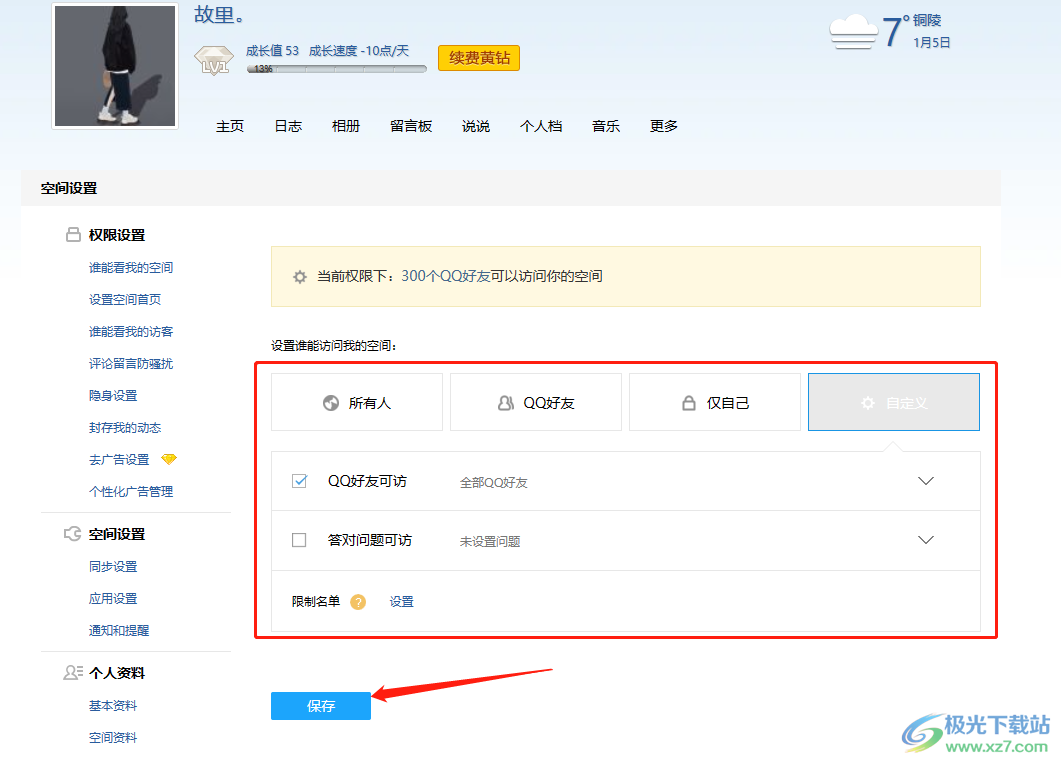Screen dimensions: 1061x763
Task: Click the 300个QQ好友 link
Action: pos(445,277)
